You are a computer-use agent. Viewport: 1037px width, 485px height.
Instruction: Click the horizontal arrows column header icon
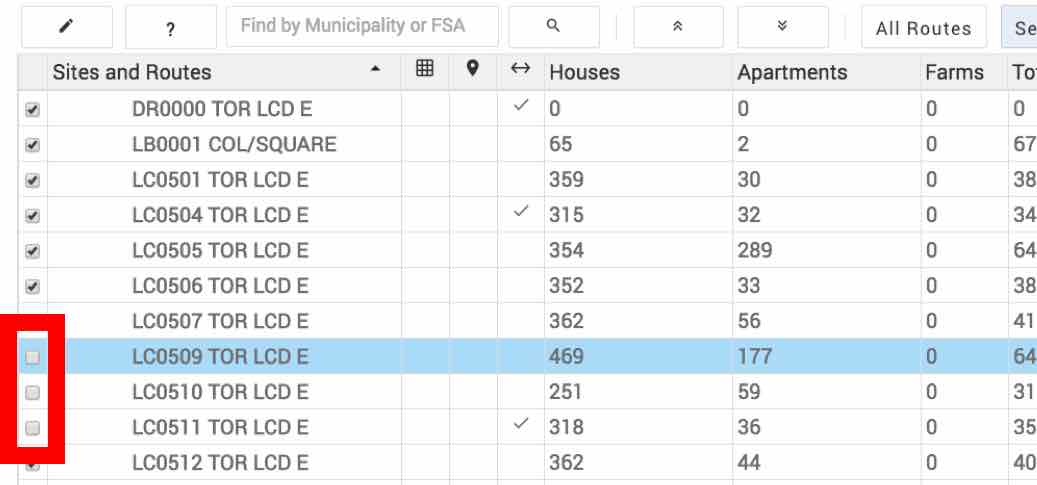pos(520,70)
